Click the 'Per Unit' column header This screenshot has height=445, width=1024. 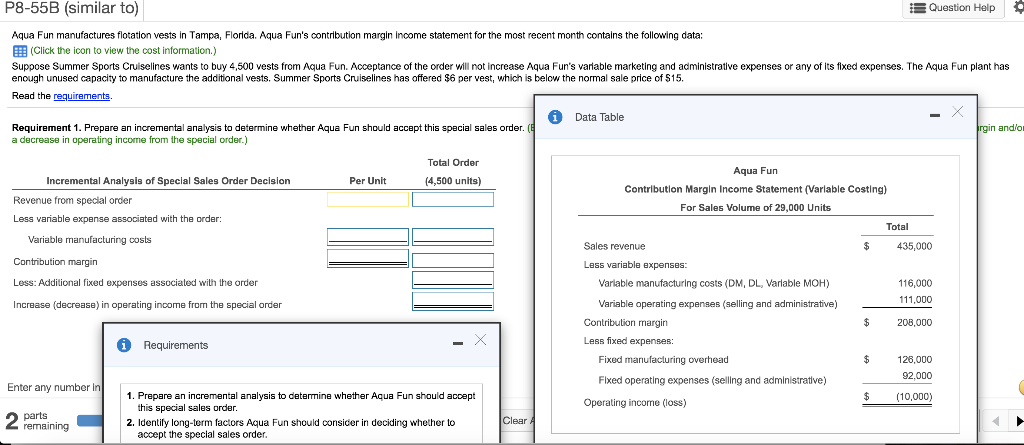[x=368, y=180]
